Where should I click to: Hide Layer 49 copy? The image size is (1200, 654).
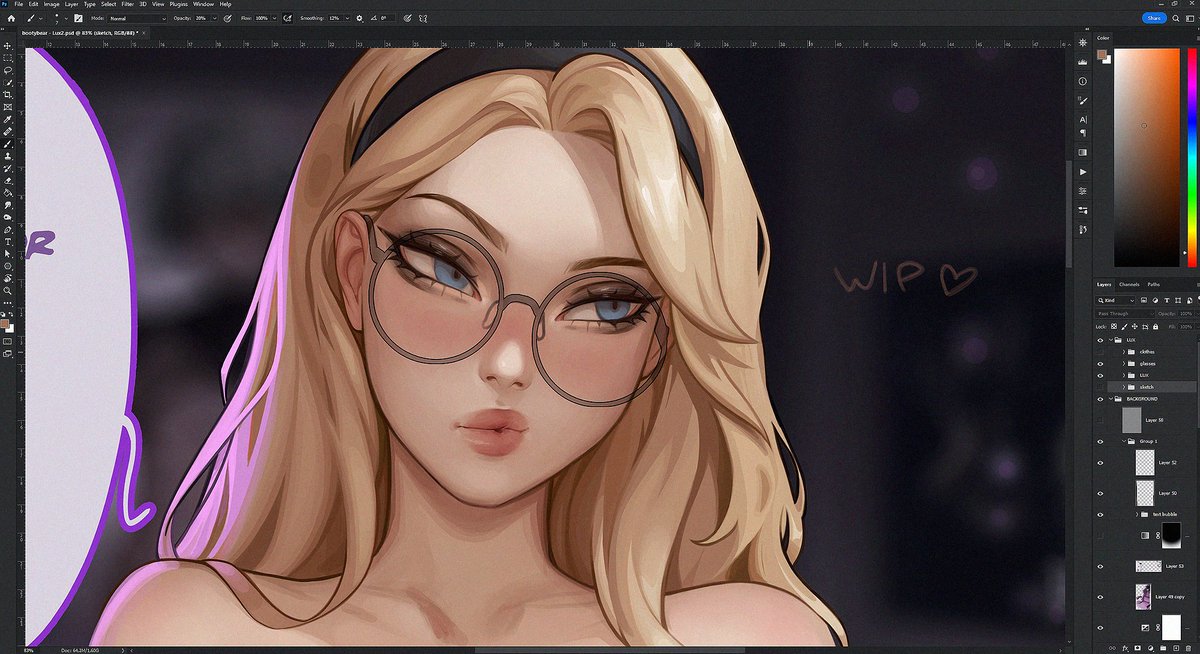1100,597
